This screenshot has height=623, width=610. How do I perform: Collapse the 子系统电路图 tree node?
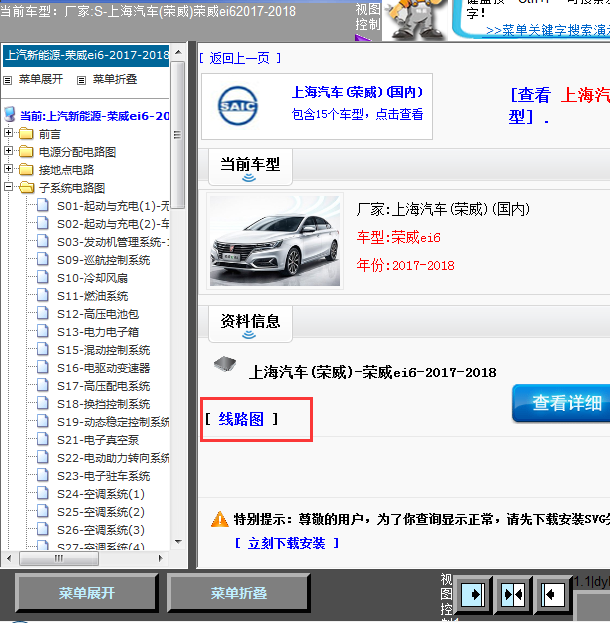click(8, 187)
